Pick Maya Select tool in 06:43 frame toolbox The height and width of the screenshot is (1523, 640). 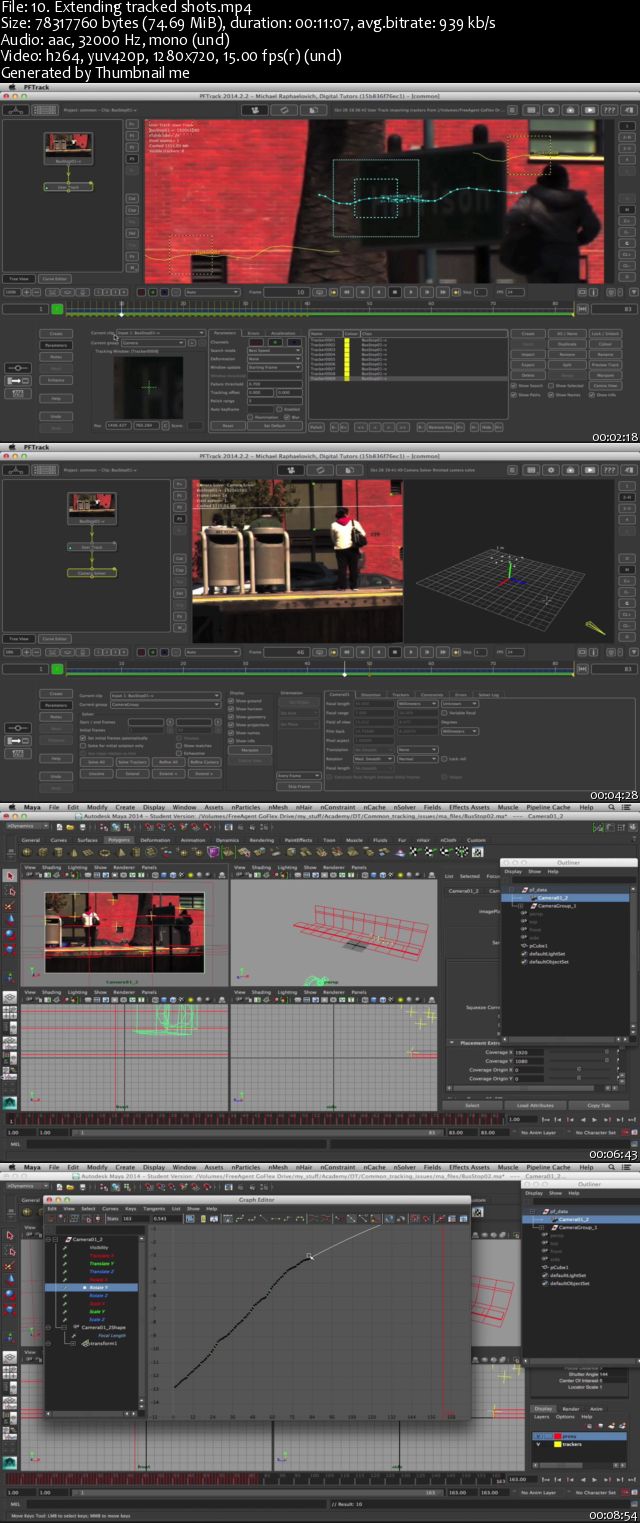(x=9, y=875)
